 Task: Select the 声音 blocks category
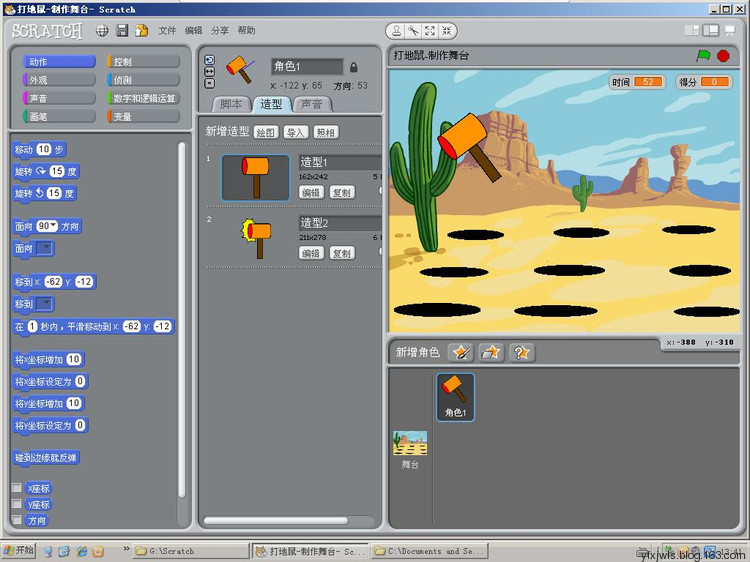tap(59, 98)
